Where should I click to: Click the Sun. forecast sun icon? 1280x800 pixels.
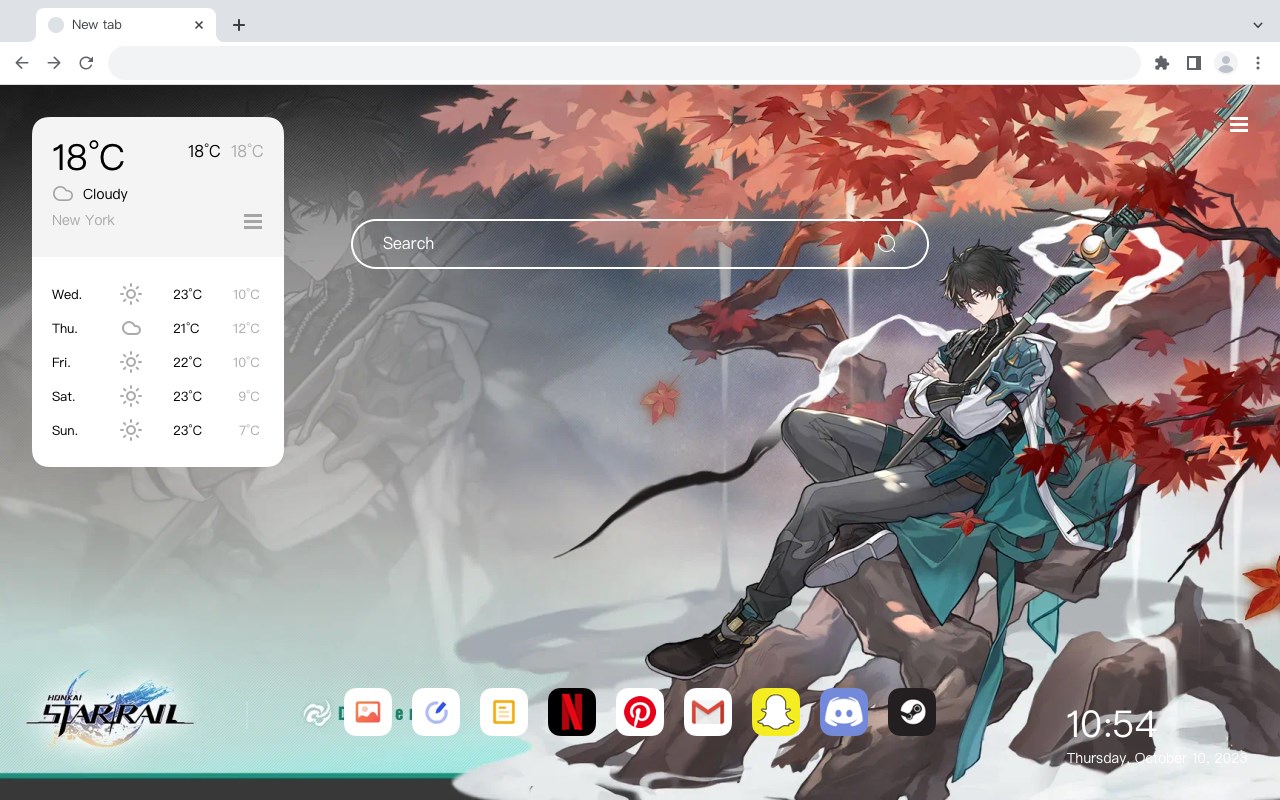[x=131, y=430]
